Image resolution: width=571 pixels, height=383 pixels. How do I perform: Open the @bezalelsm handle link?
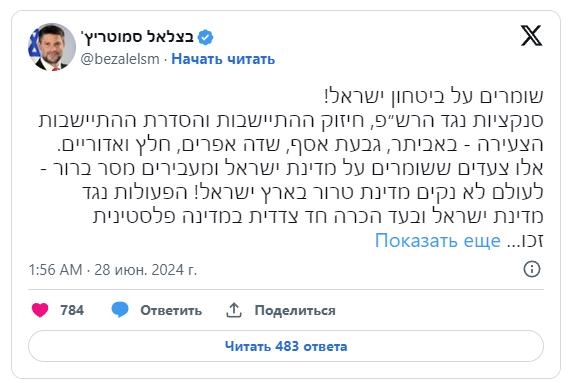tap(120, 59)
